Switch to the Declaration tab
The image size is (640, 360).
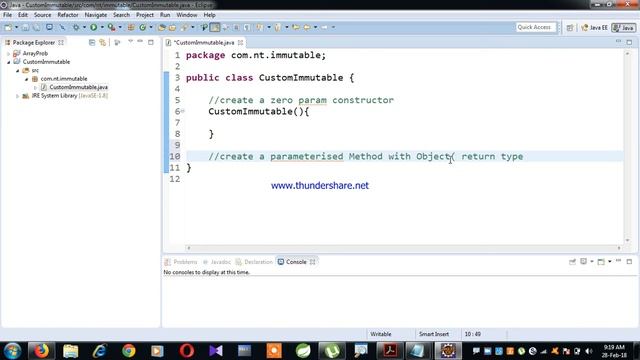[x=254, y=262]
